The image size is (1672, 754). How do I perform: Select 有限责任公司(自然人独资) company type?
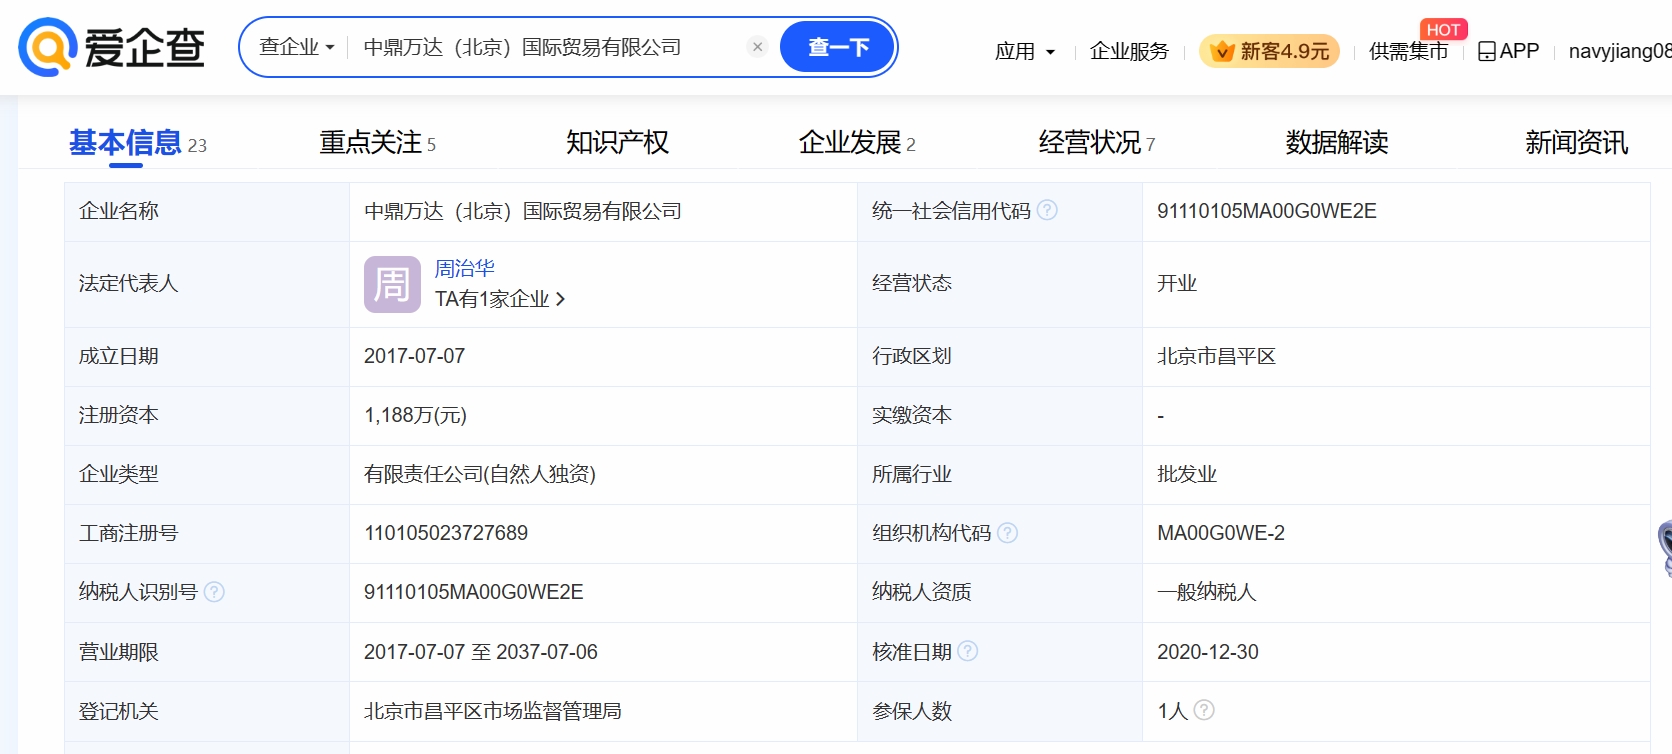(x=480, y=474)
